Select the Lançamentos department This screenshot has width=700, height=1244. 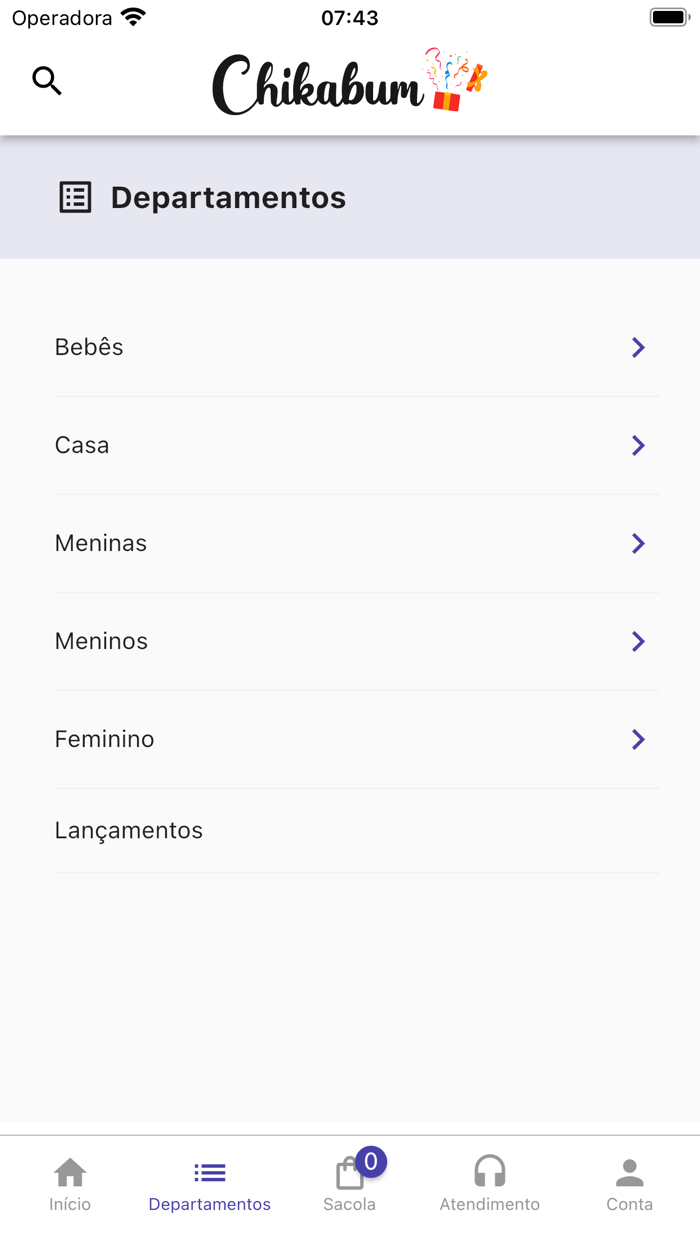[x=129, y=830]
